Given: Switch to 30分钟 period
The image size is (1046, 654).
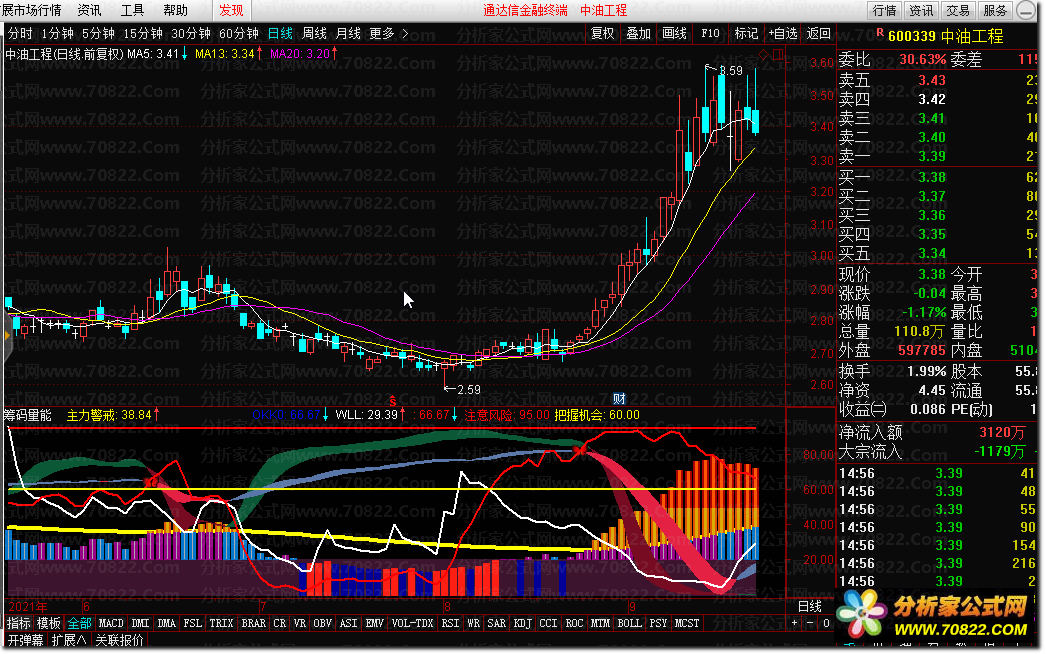Looking at the screenshot, I should coord(191,33).
